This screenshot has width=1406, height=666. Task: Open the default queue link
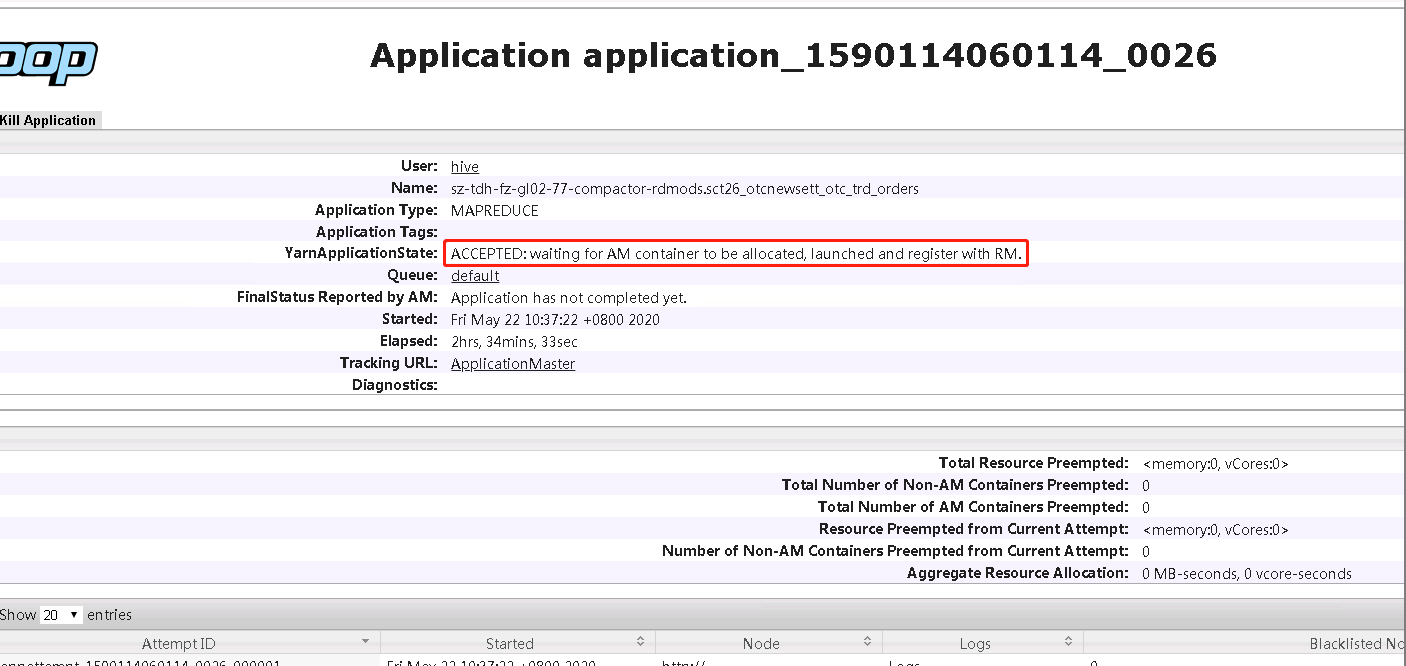475,276
